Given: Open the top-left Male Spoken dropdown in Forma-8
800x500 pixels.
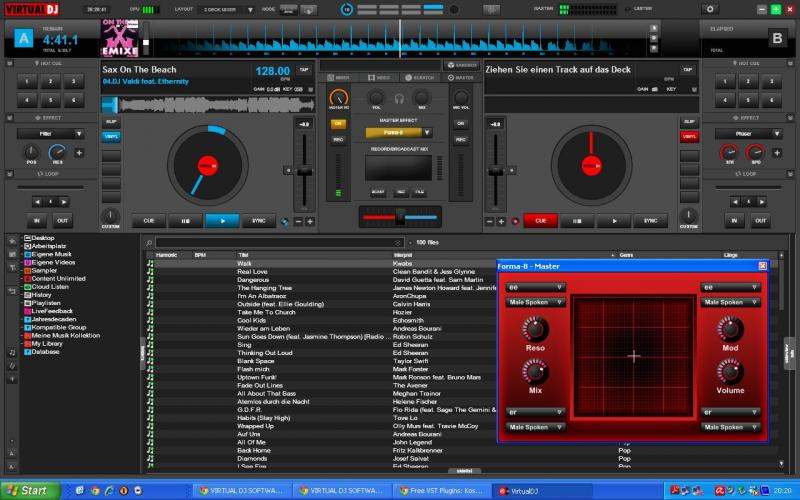Looking at the screenshot, I should coord(536,303).
